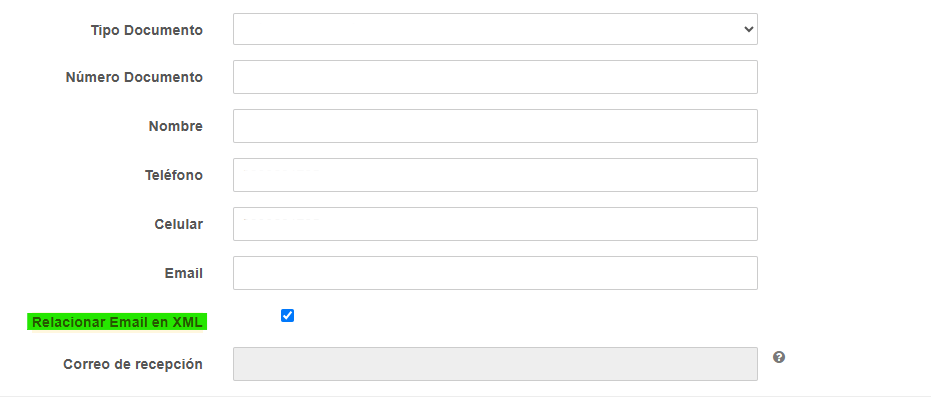The height and width of the screenshot is (415, 931).
Task: Click the Nombre field label
Action: pos(176,126)
